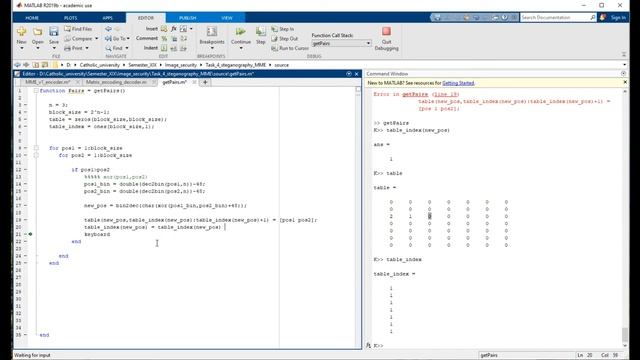Click the notification bell icon
The image size is (640, 360).
pos(603,17)
